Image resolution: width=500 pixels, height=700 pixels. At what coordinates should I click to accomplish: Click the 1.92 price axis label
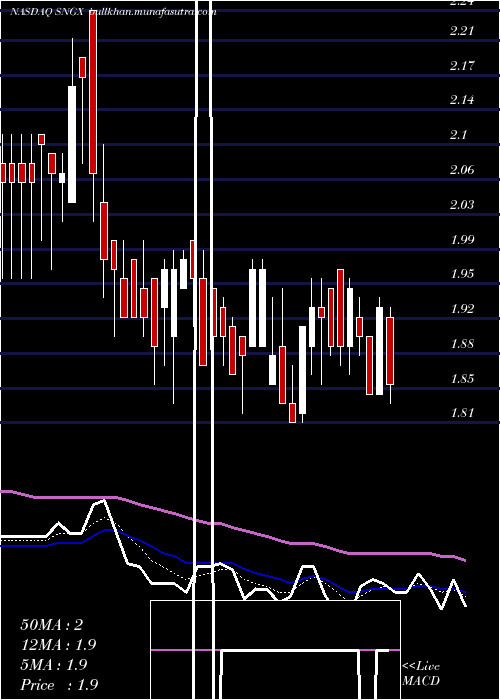462,308
